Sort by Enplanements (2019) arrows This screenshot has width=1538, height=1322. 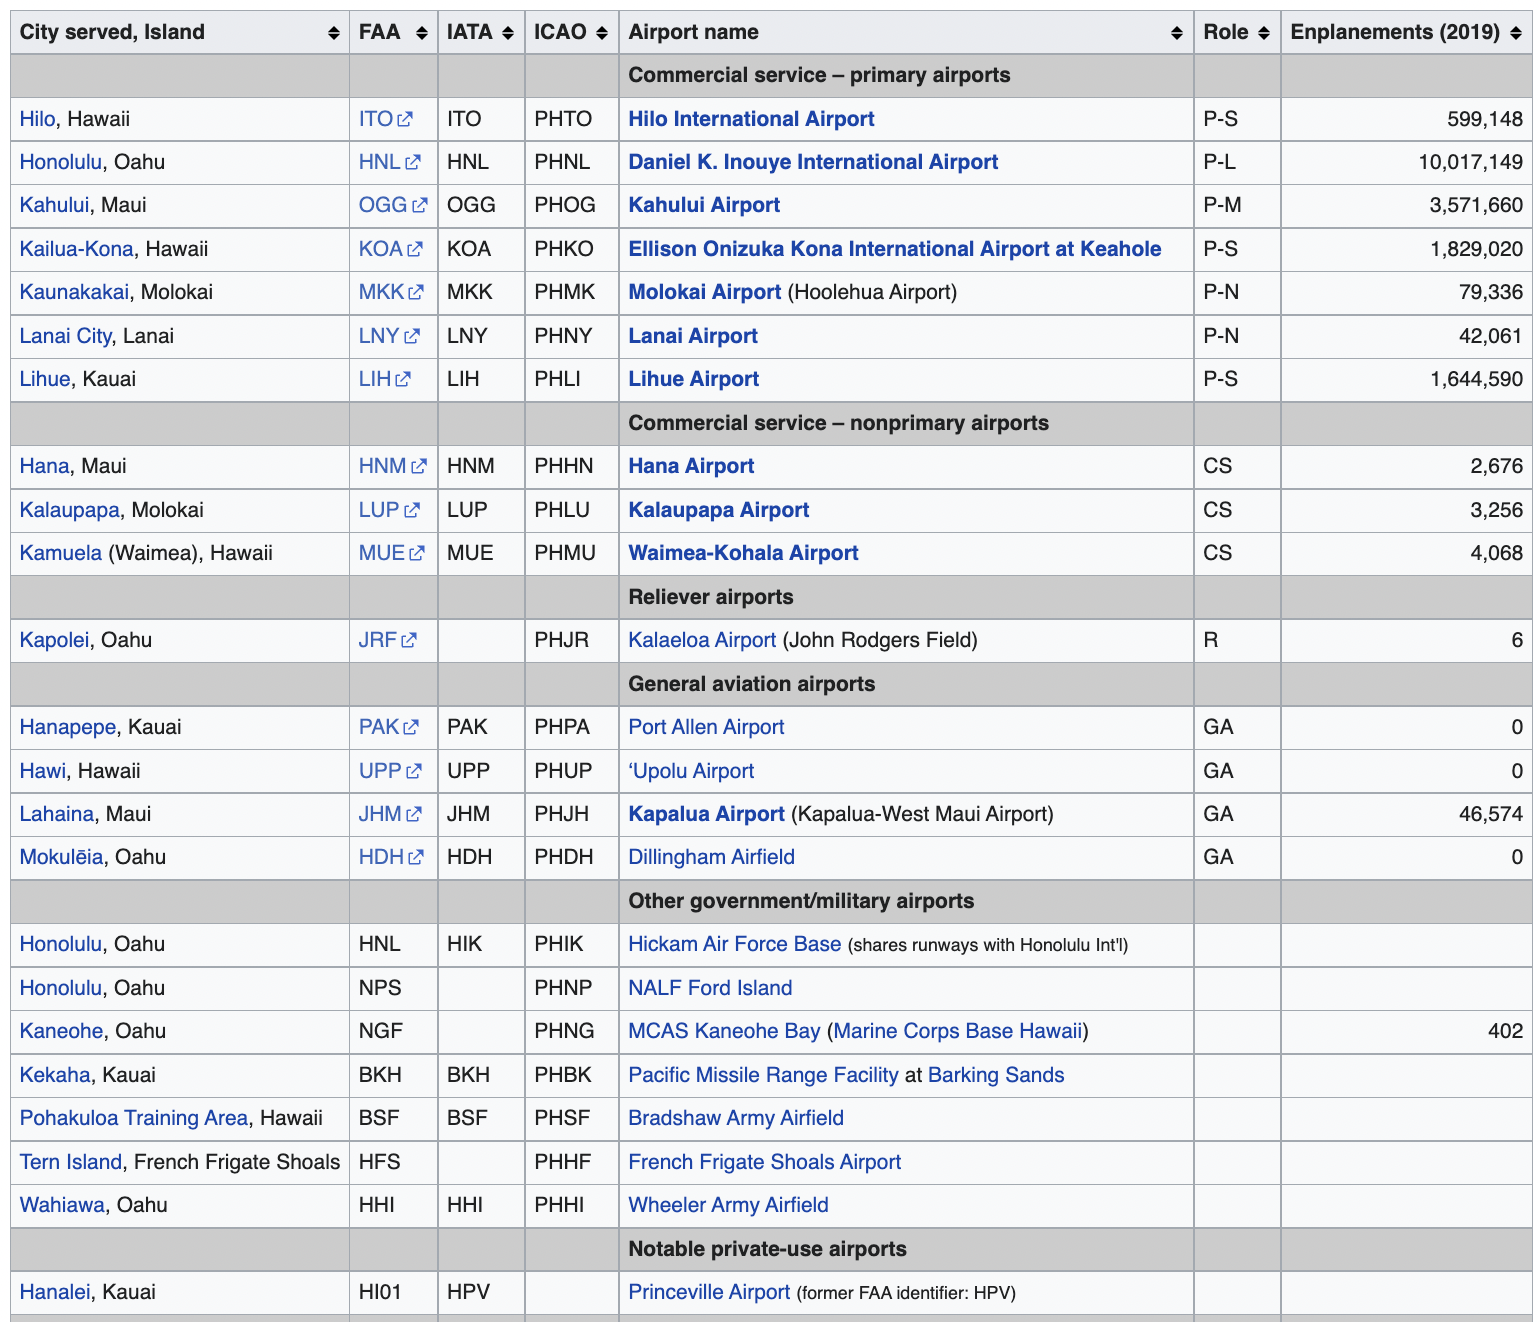[x=1515, y=33]
